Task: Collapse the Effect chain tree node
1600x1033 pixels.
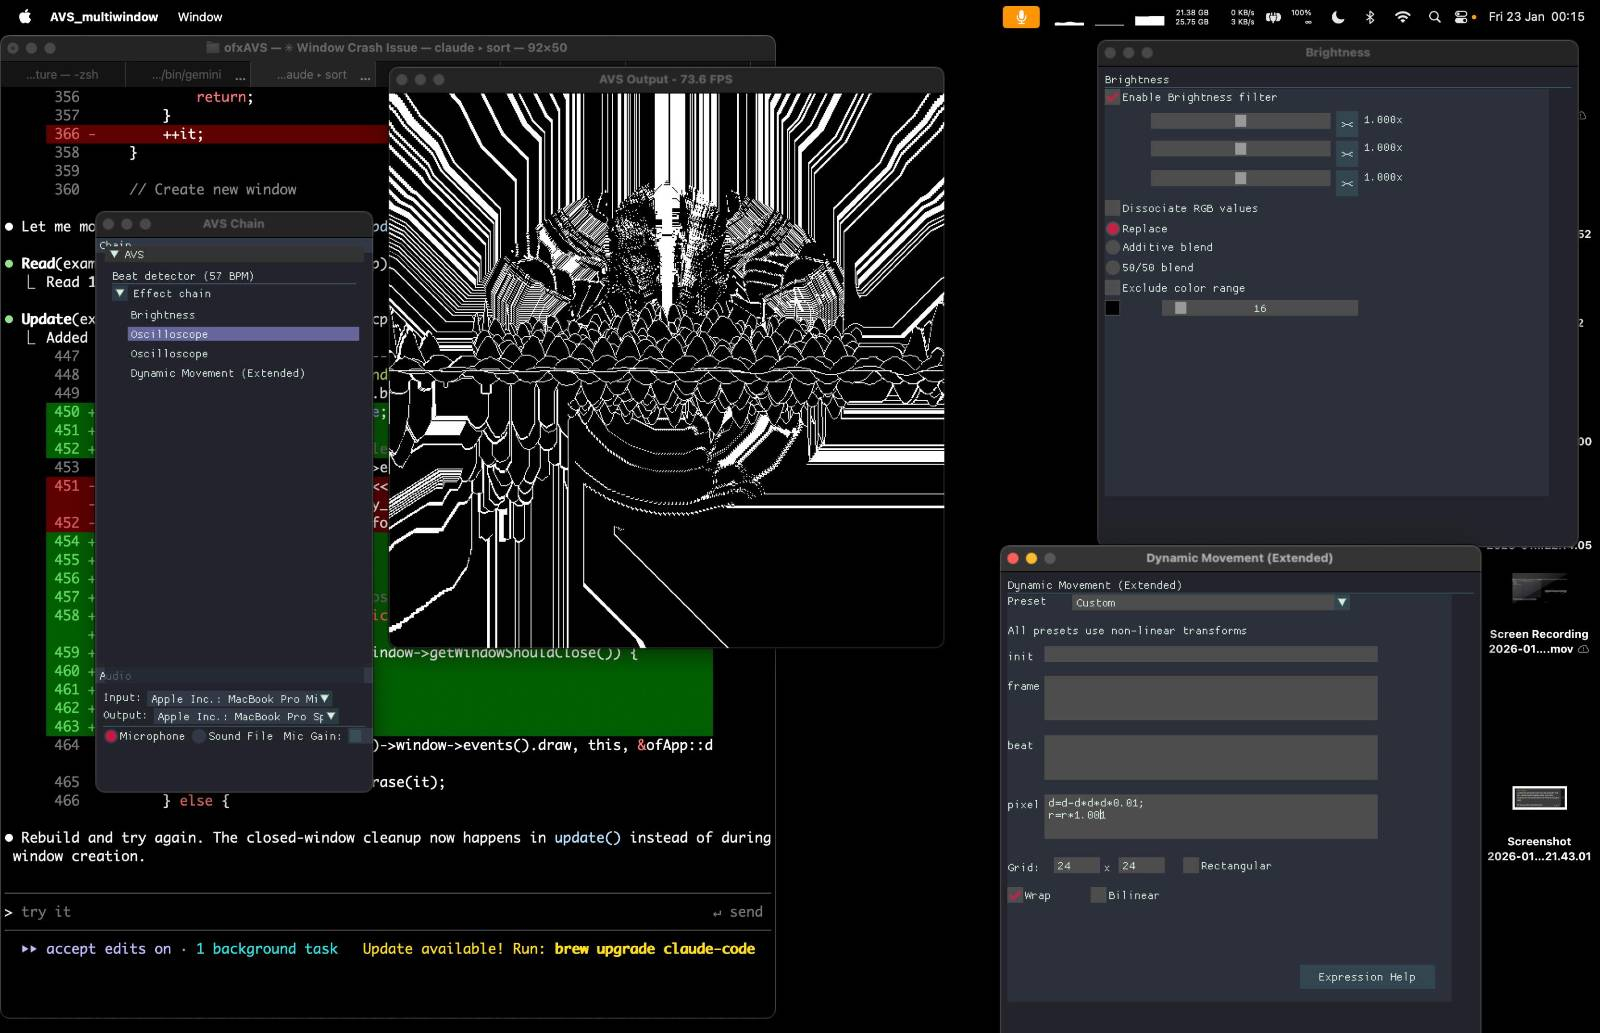Action: pyautogui.click(x=120, y=294)
